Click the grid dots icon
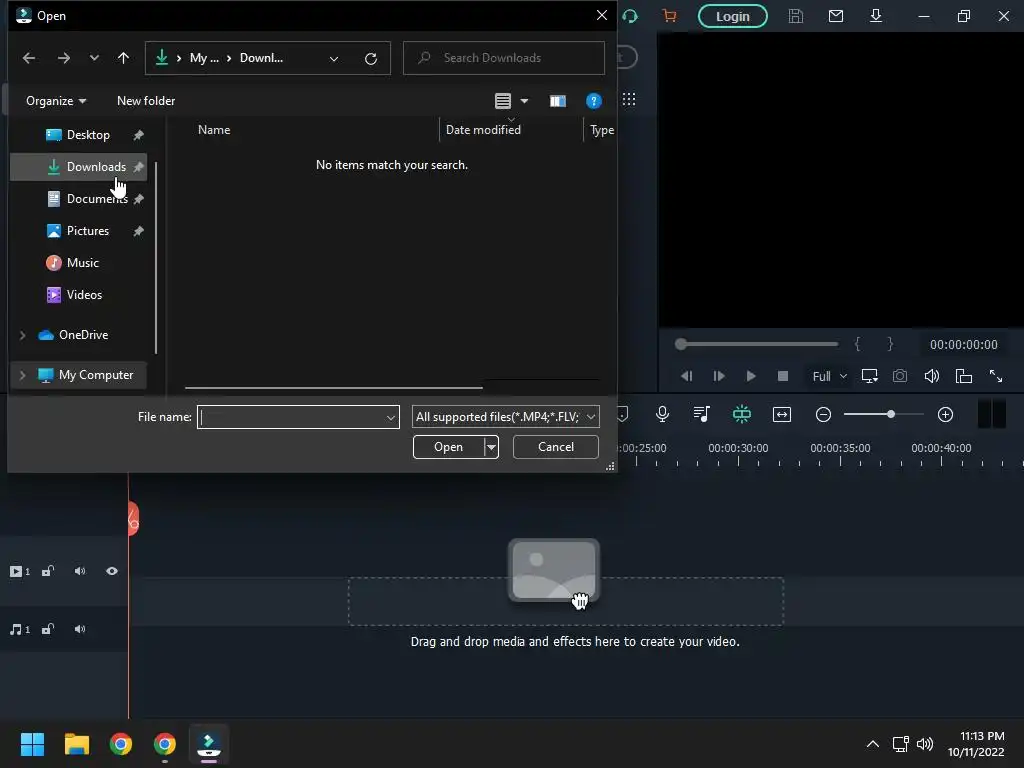The height and width of the screenshot is (768, 1024). 629,99
